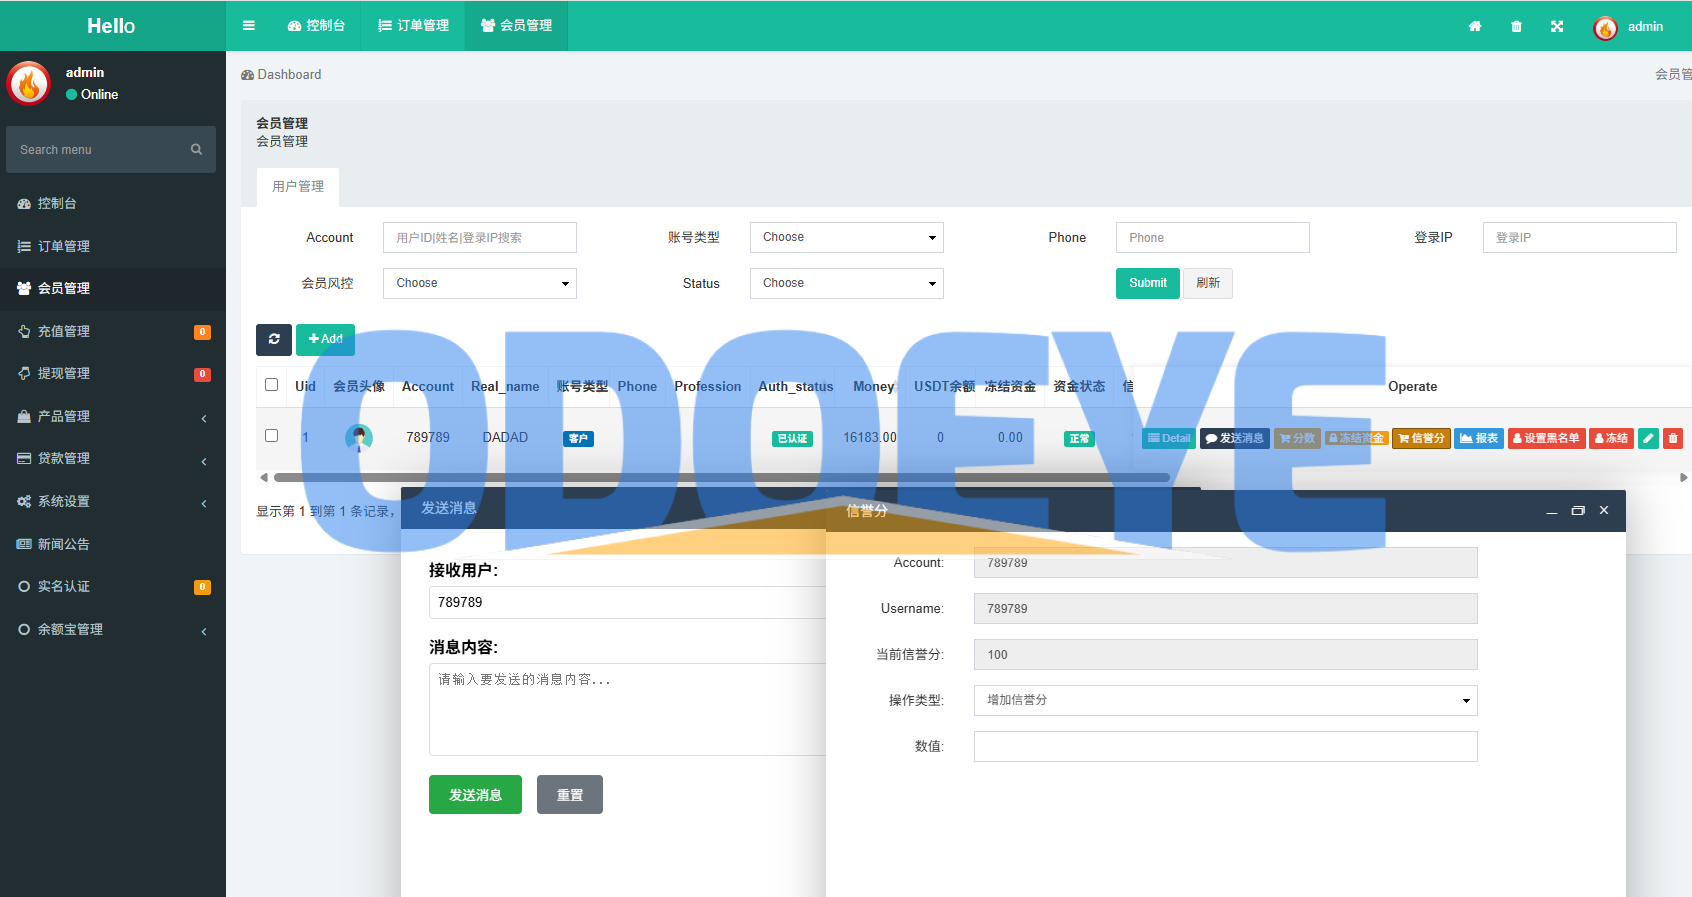Click the 接收用户 field containing 789789
The height and width of the screenshot is (897, 1692).
click(628, 602)
